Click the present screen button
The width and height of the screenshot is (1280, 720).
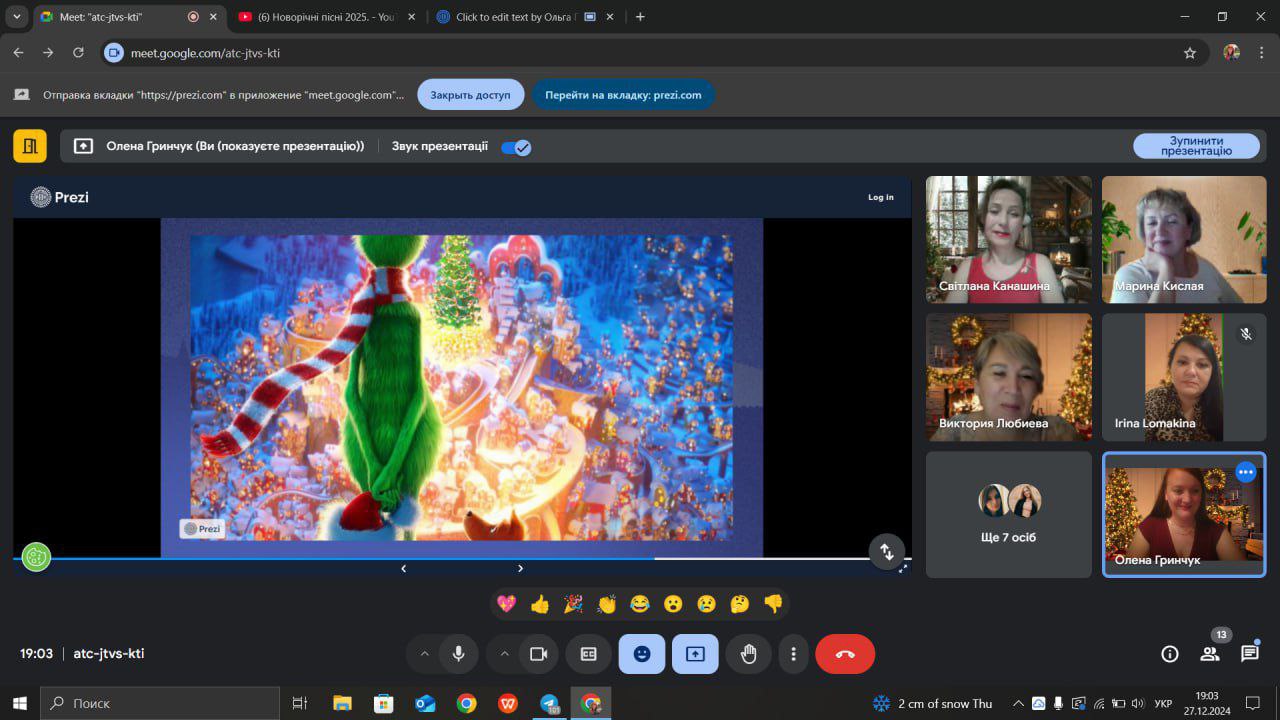click(x=695, y=654)
